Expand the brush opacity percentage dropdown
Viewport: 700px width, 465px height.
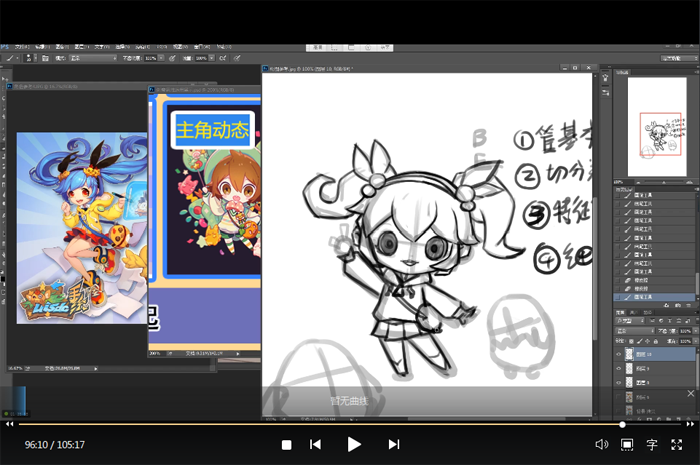pyautogui.click(x=164, y=58)
